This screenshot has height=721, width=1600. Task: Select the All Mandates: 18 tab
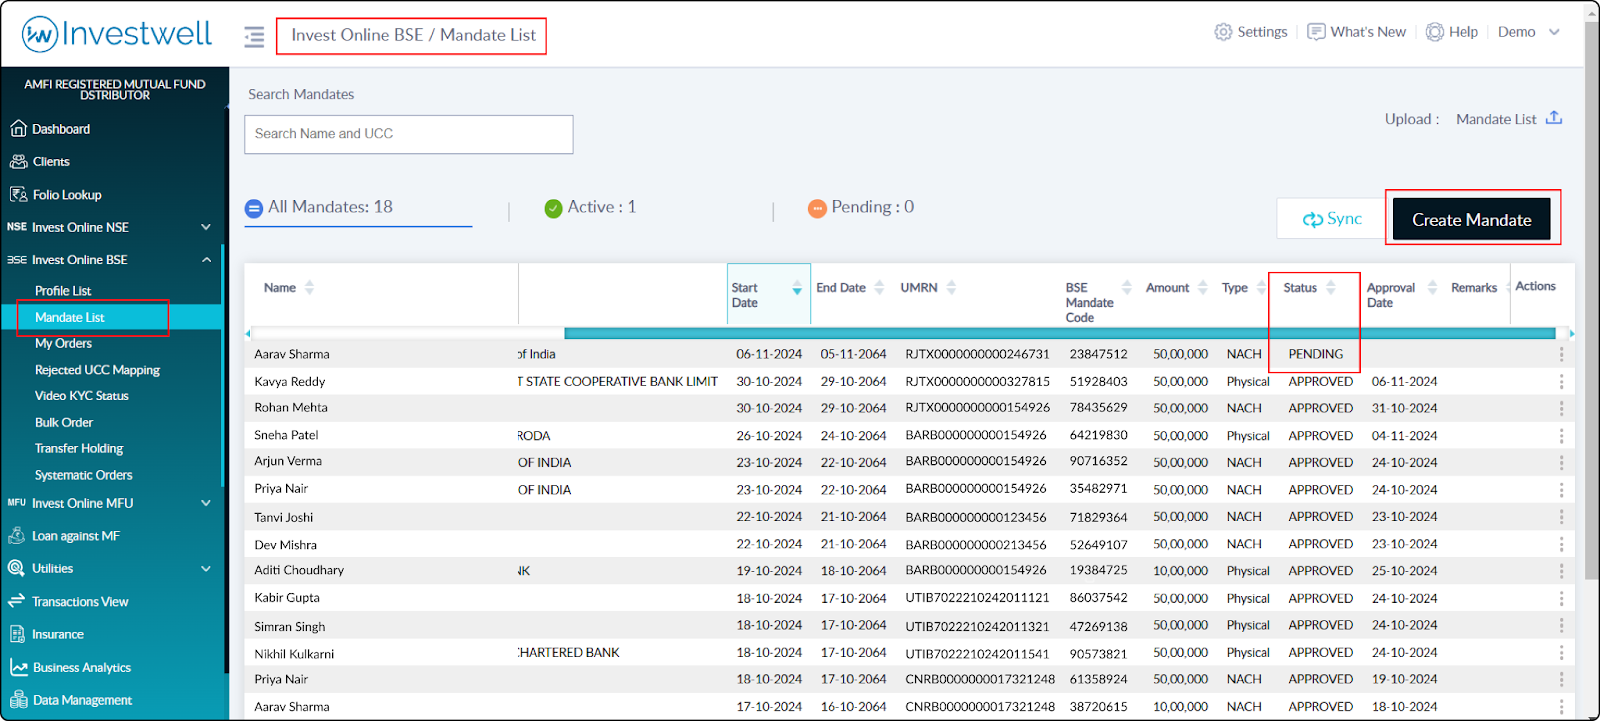click(358, 208)
